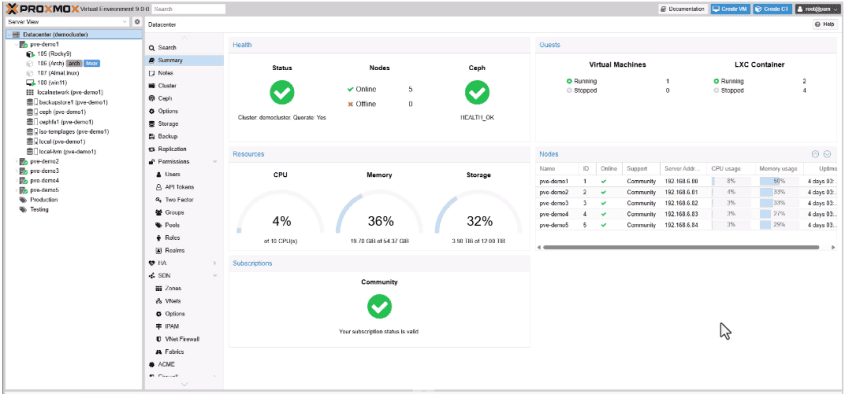Viewport: 844px width, 394px height.
Task: Click the floppy-disk Backup icon in the menu
Action: click(152, 137)
